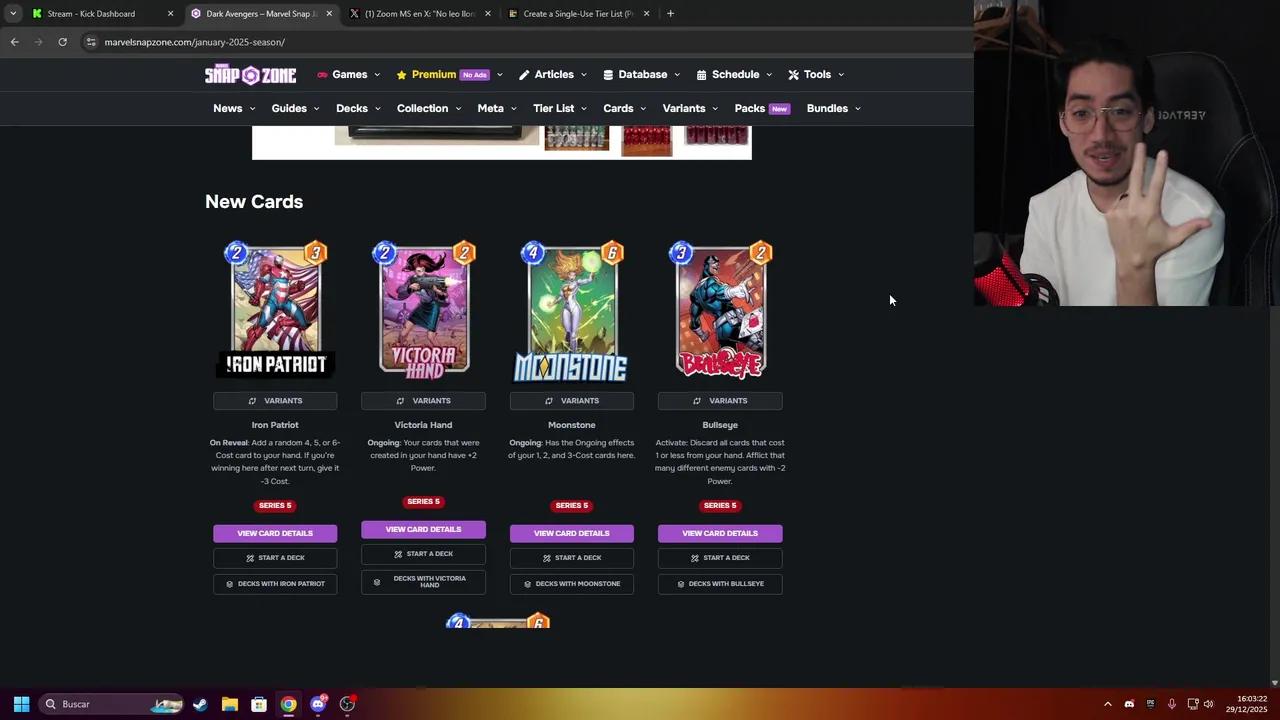Image resolution: width=1280 pixels, height=720 pixels.
Task: Open the Decks submenu
Action: [359, 108]
